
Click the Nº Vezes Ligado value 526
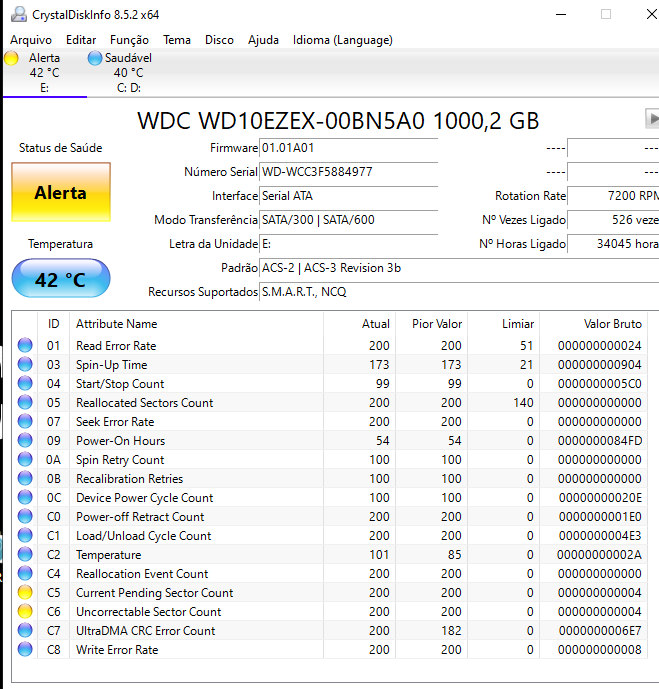click(613, 220)
